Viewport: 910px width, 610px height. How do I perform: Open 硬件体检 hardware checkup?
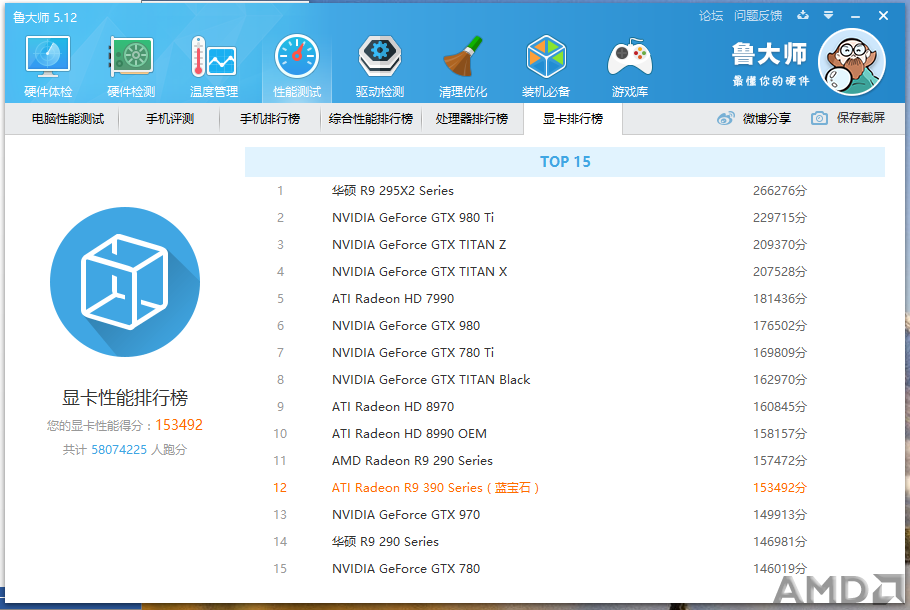[x=48, y=67]
